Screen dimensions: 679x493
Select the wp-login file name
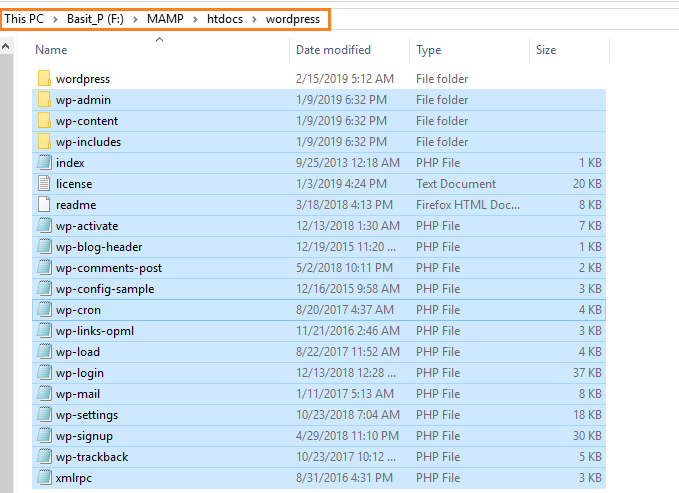tap(80, 373)
